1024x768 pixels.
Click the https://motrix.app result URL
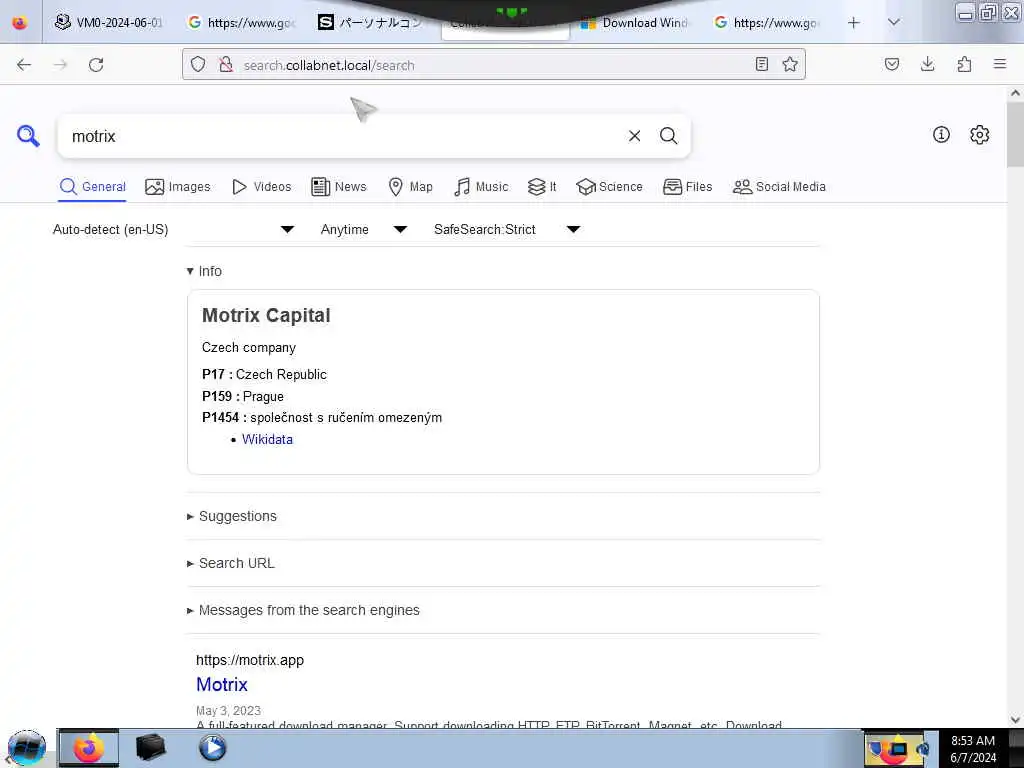click(x=249, y=660)
